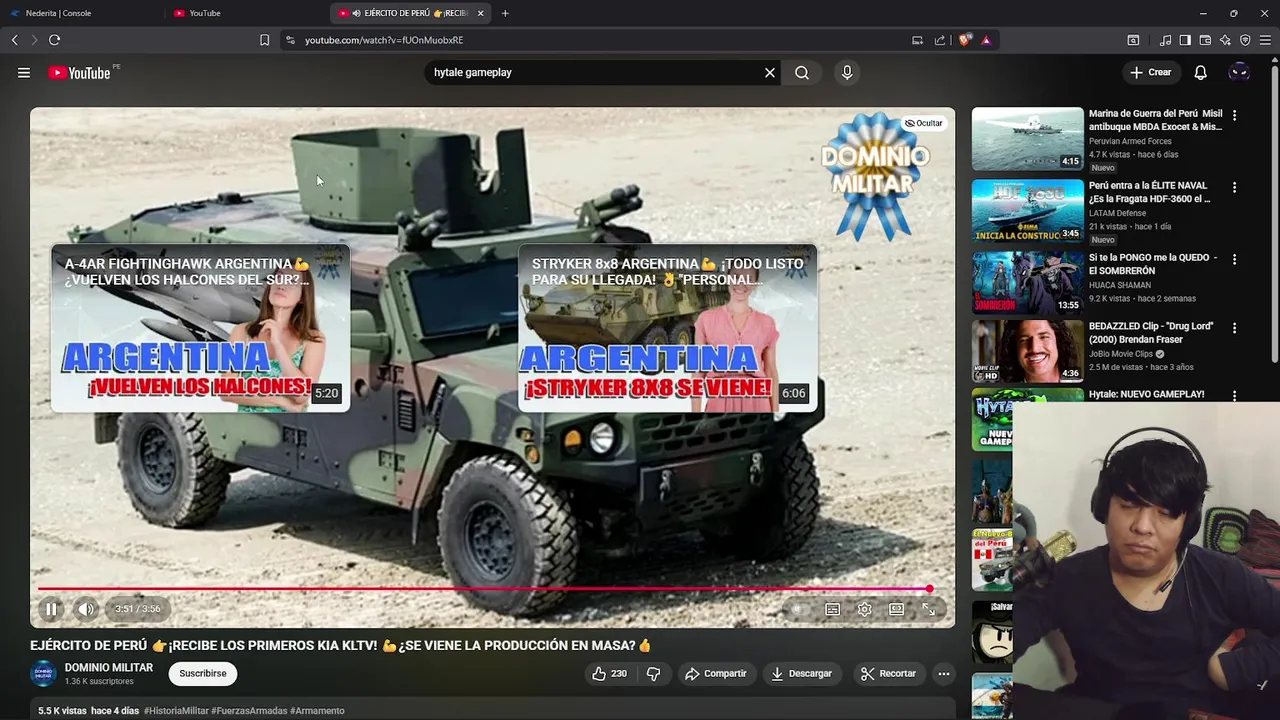Dislike the video with the thumbs down

click(x=653, y=674)
